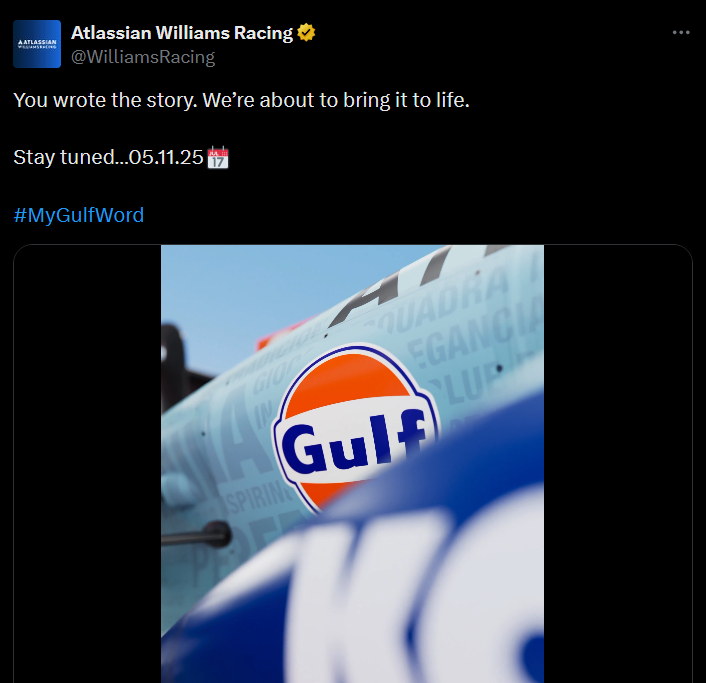This screenshot has height=683, width=706.
Task: Open the #MyGulfWord hashtag
Action: [x=79, y=215]
